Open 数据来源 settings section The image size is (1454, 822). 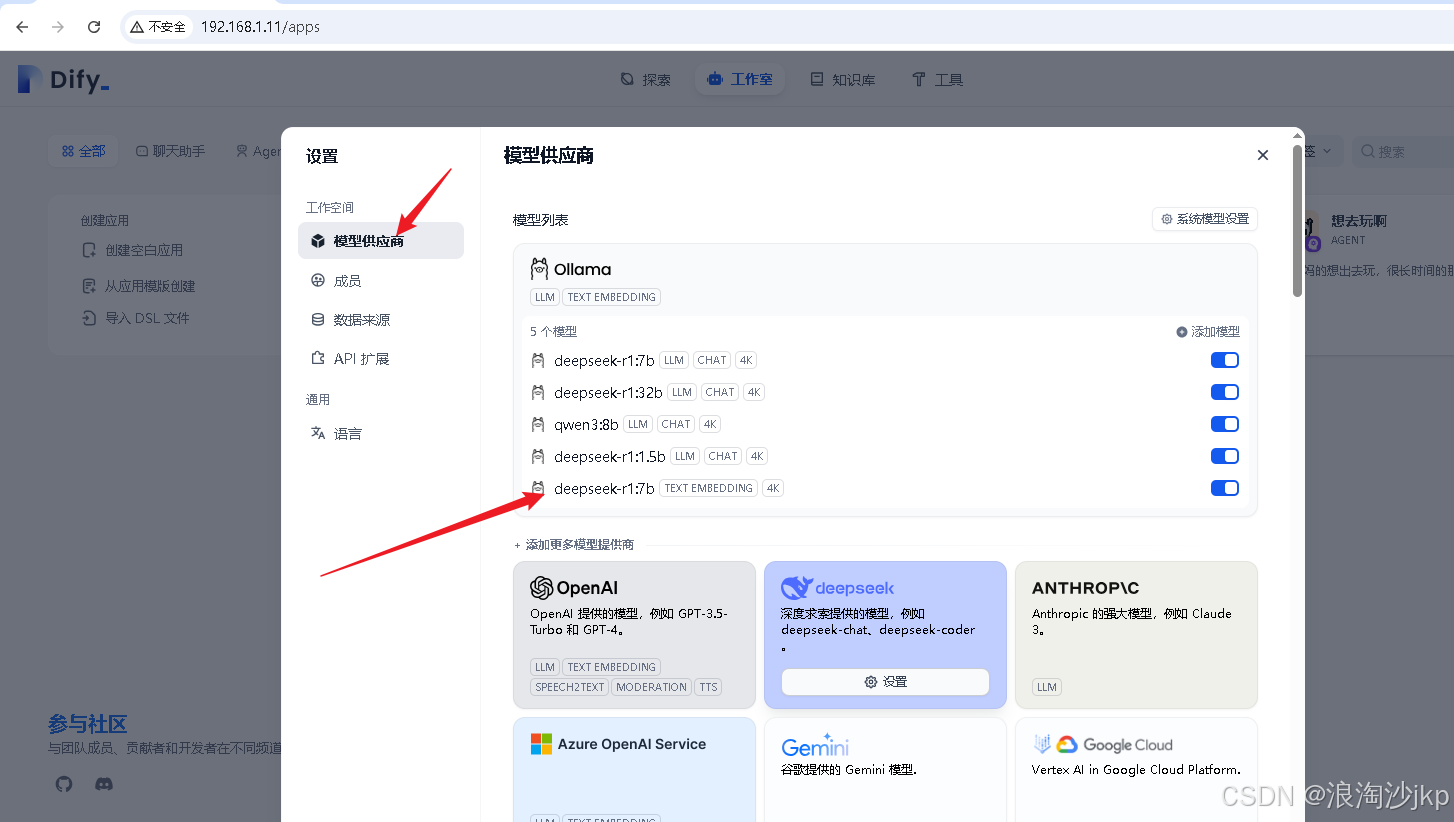tap(381, 320)
